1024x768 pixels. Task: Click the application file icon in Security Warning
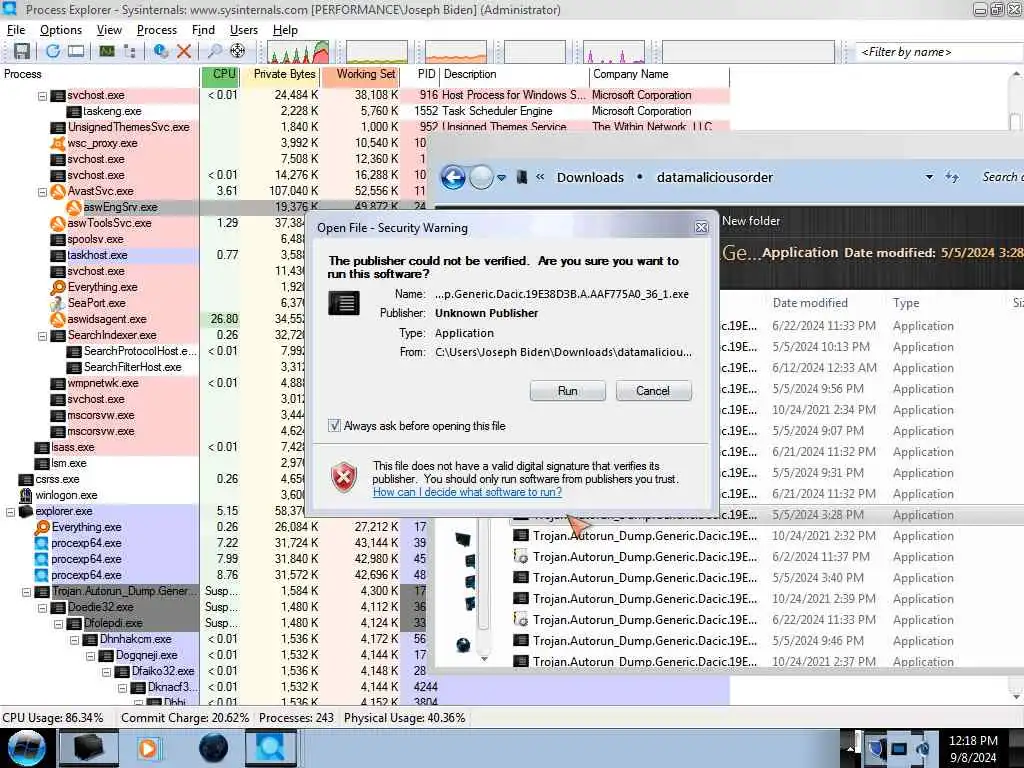tap(344, 303)
